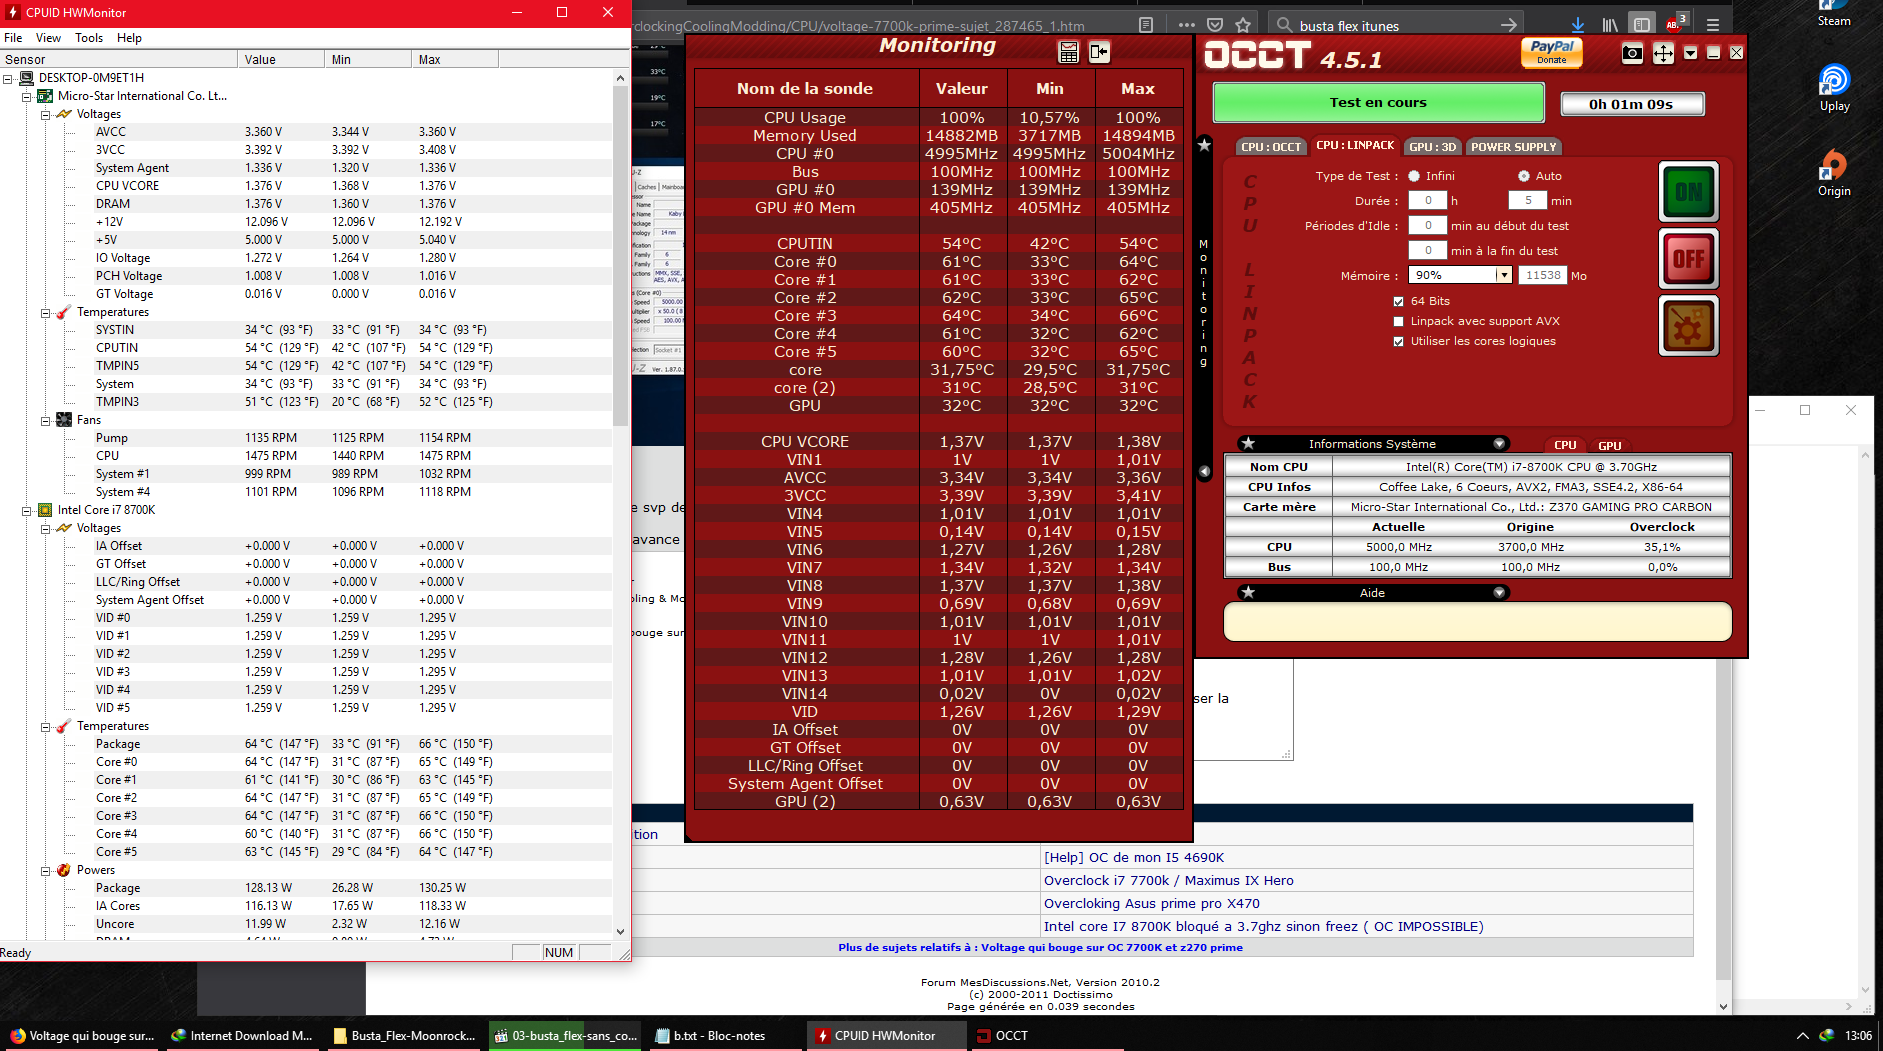Collapse the DESKTOP-0M9ET1H tree node

[8, 78]
